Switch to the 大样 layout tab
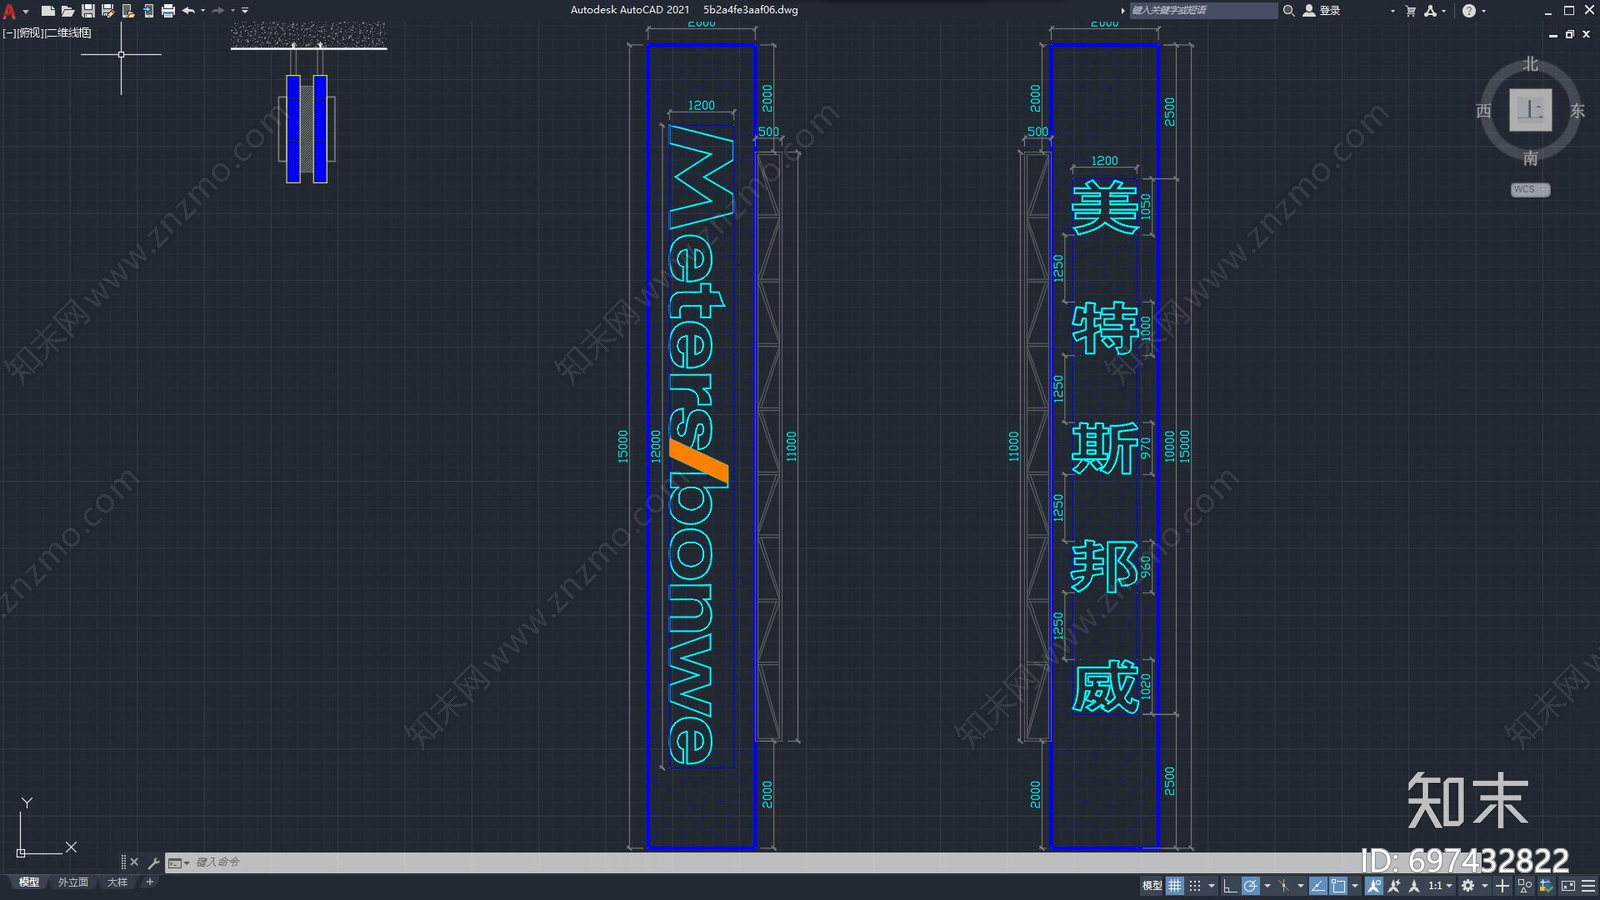This screenshot has height=900, width=1600. click(x=118, y=882)
